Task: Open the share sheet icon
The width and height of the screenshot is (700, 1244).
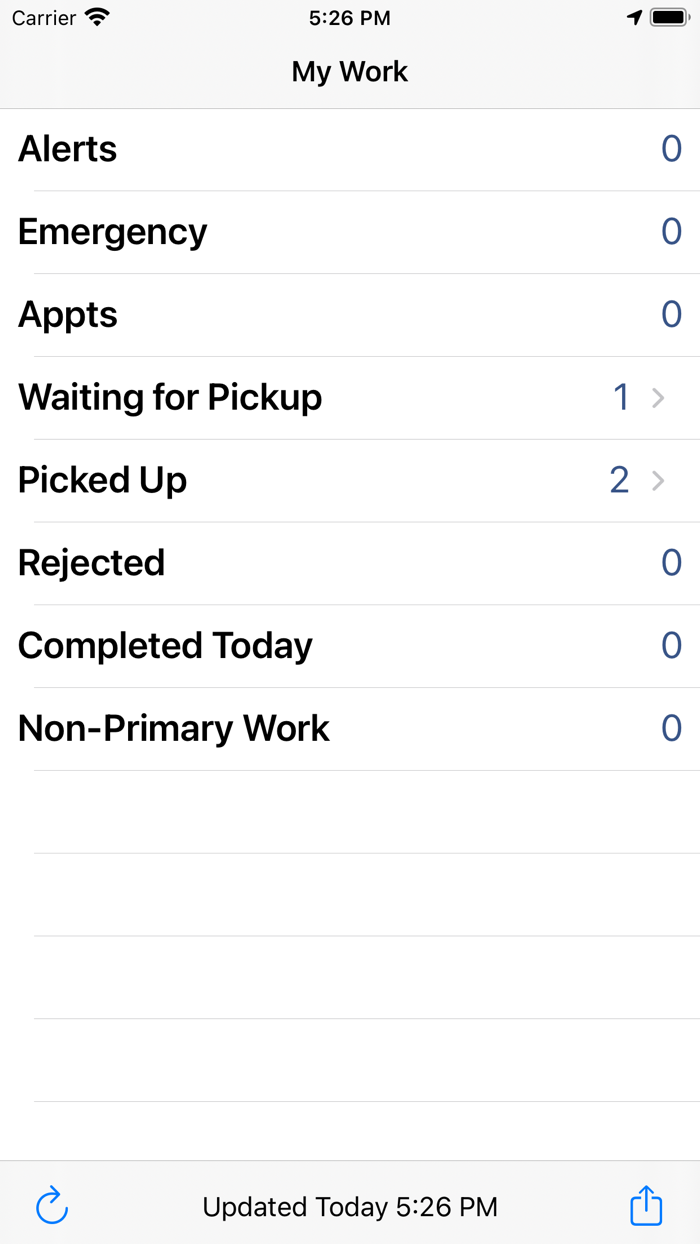Action: pos(646,1206)
